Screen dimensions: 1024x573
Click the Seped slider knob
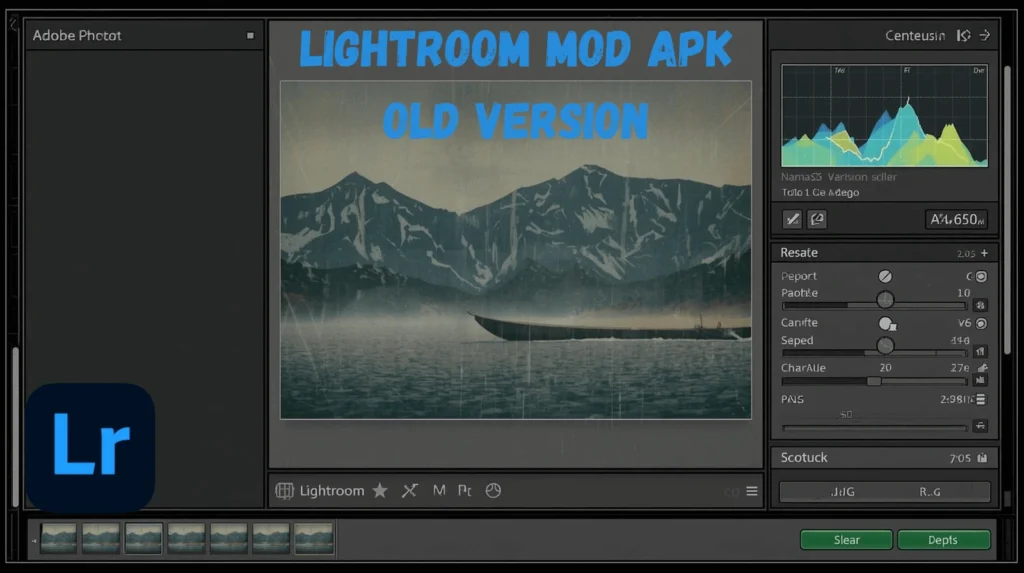[x=885, y=346]
